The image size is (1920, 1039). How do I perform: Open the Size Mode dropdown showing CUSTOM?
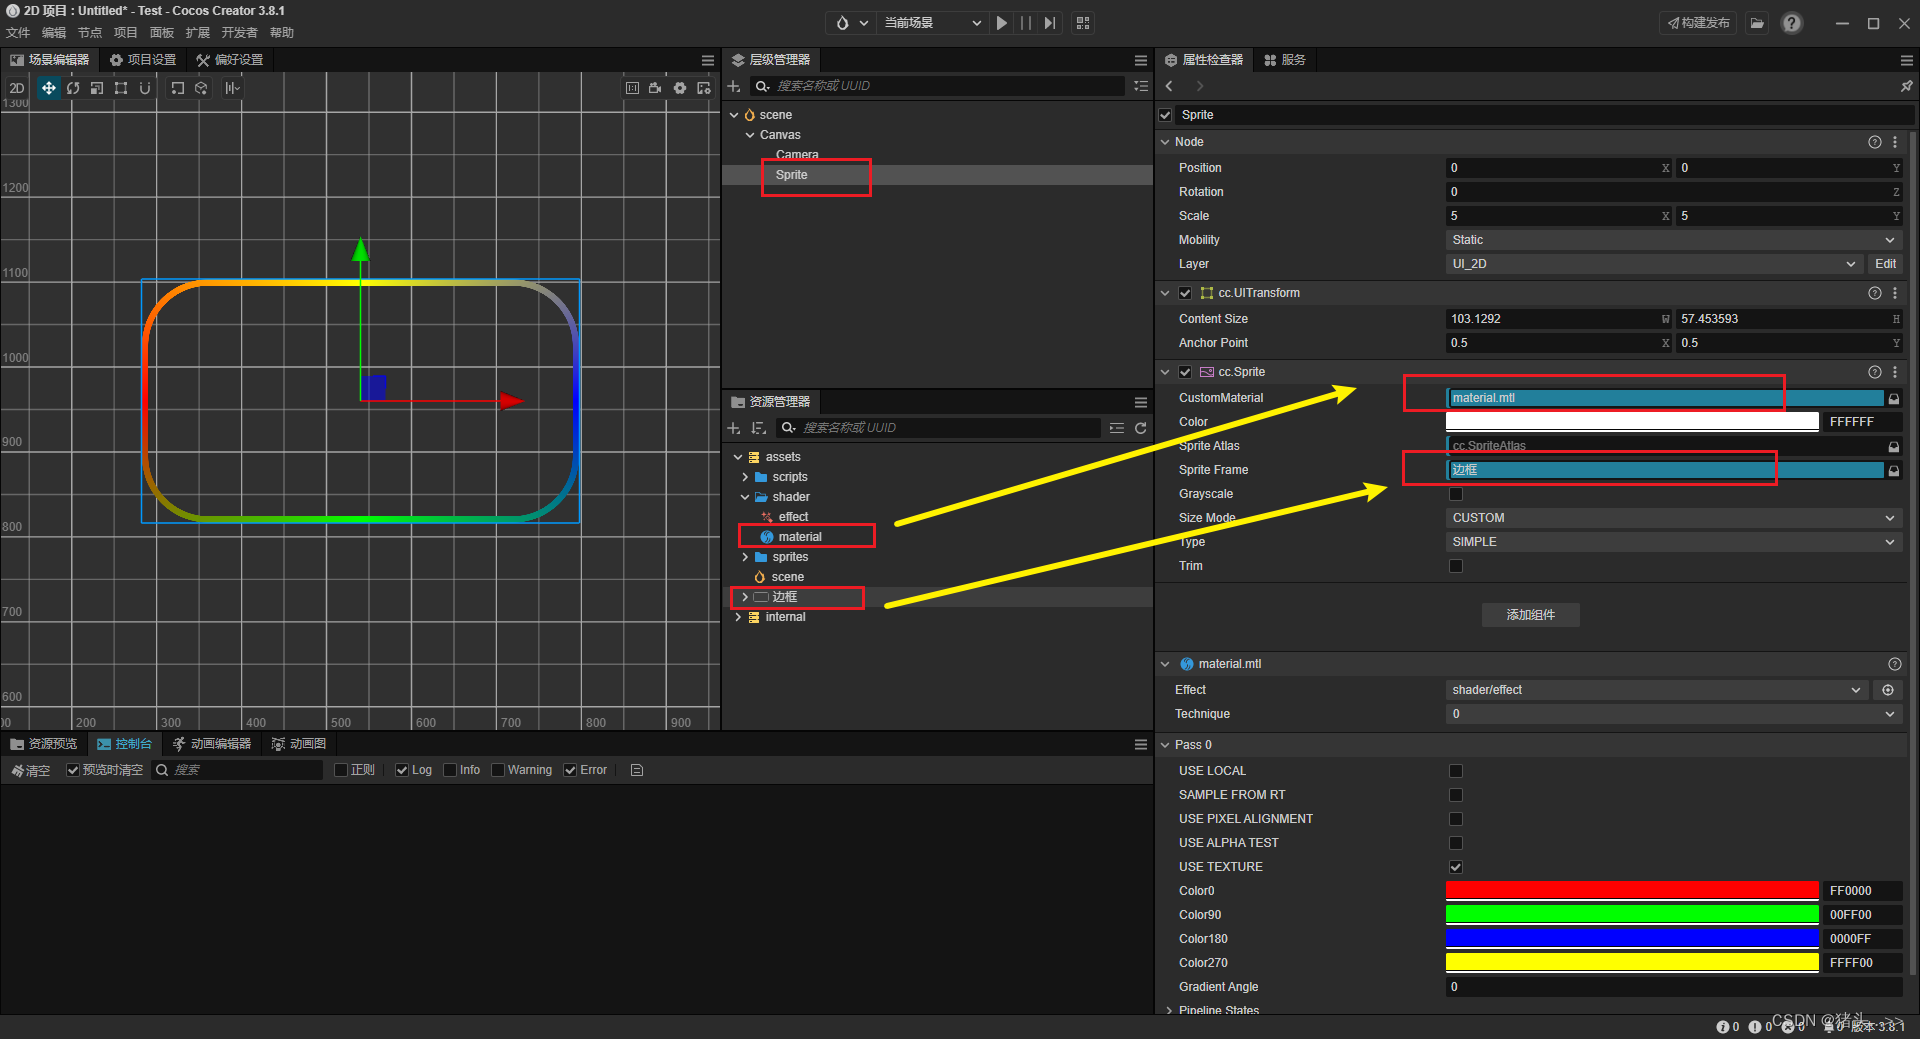[1670, 517]
